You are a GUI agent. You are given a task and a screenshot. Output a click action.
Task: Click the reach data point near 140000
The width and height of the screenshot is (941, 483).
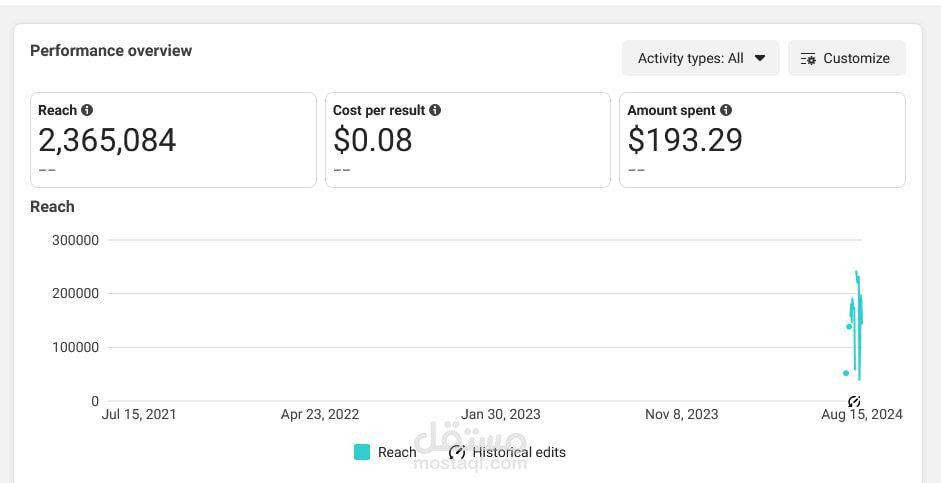[849, 327]
